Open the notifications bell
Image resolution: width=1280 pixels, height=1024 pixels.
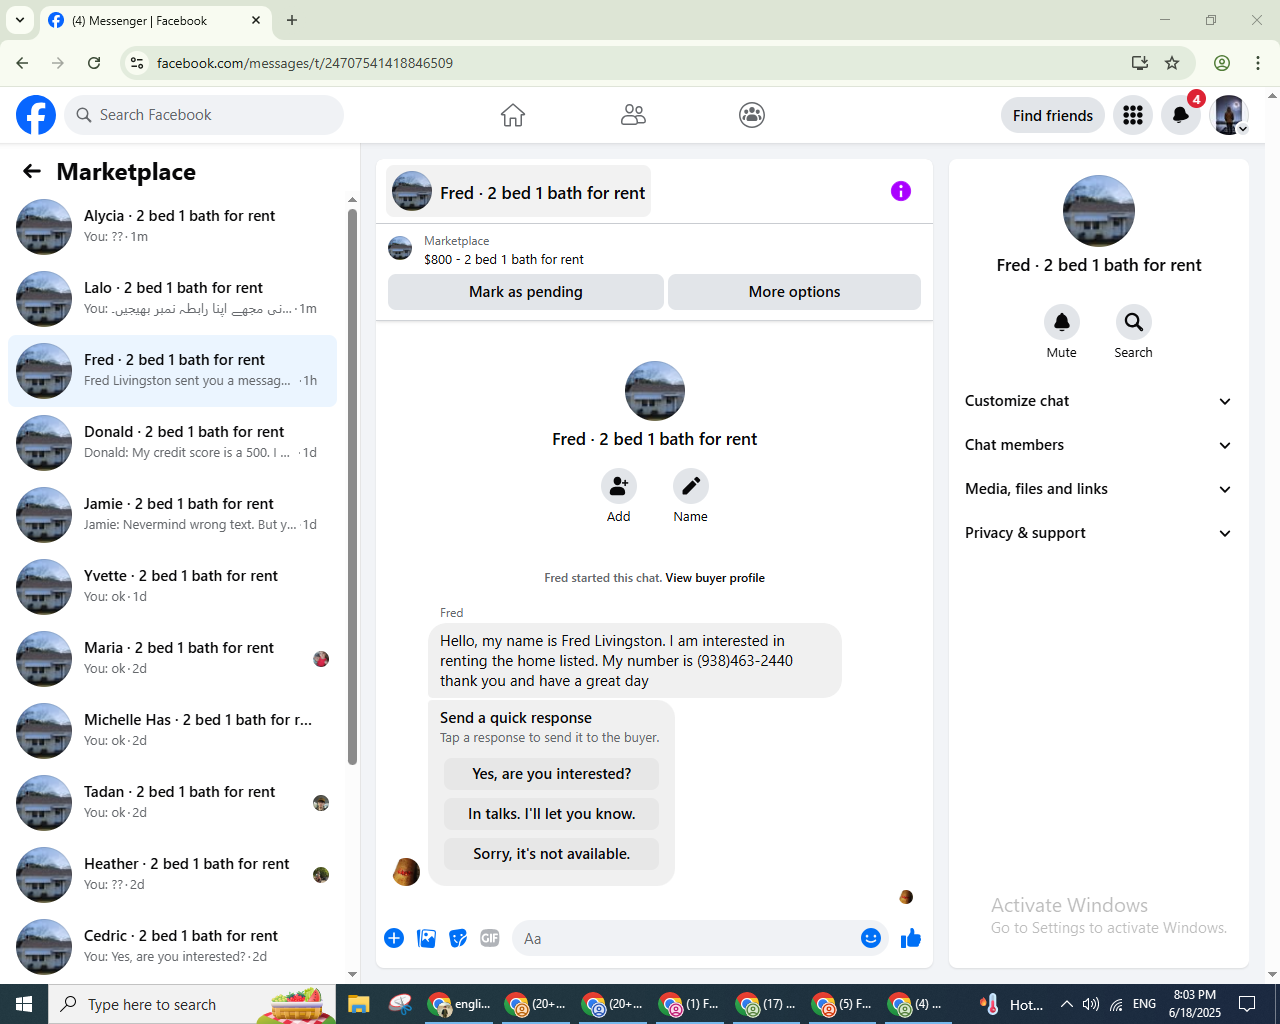pos(1181,115)
